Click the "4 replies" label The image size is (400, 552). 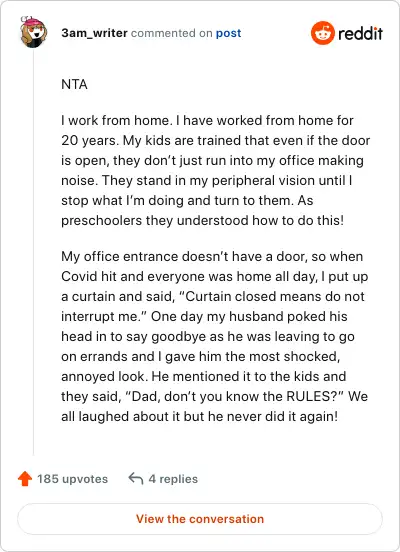coord(173,479)
